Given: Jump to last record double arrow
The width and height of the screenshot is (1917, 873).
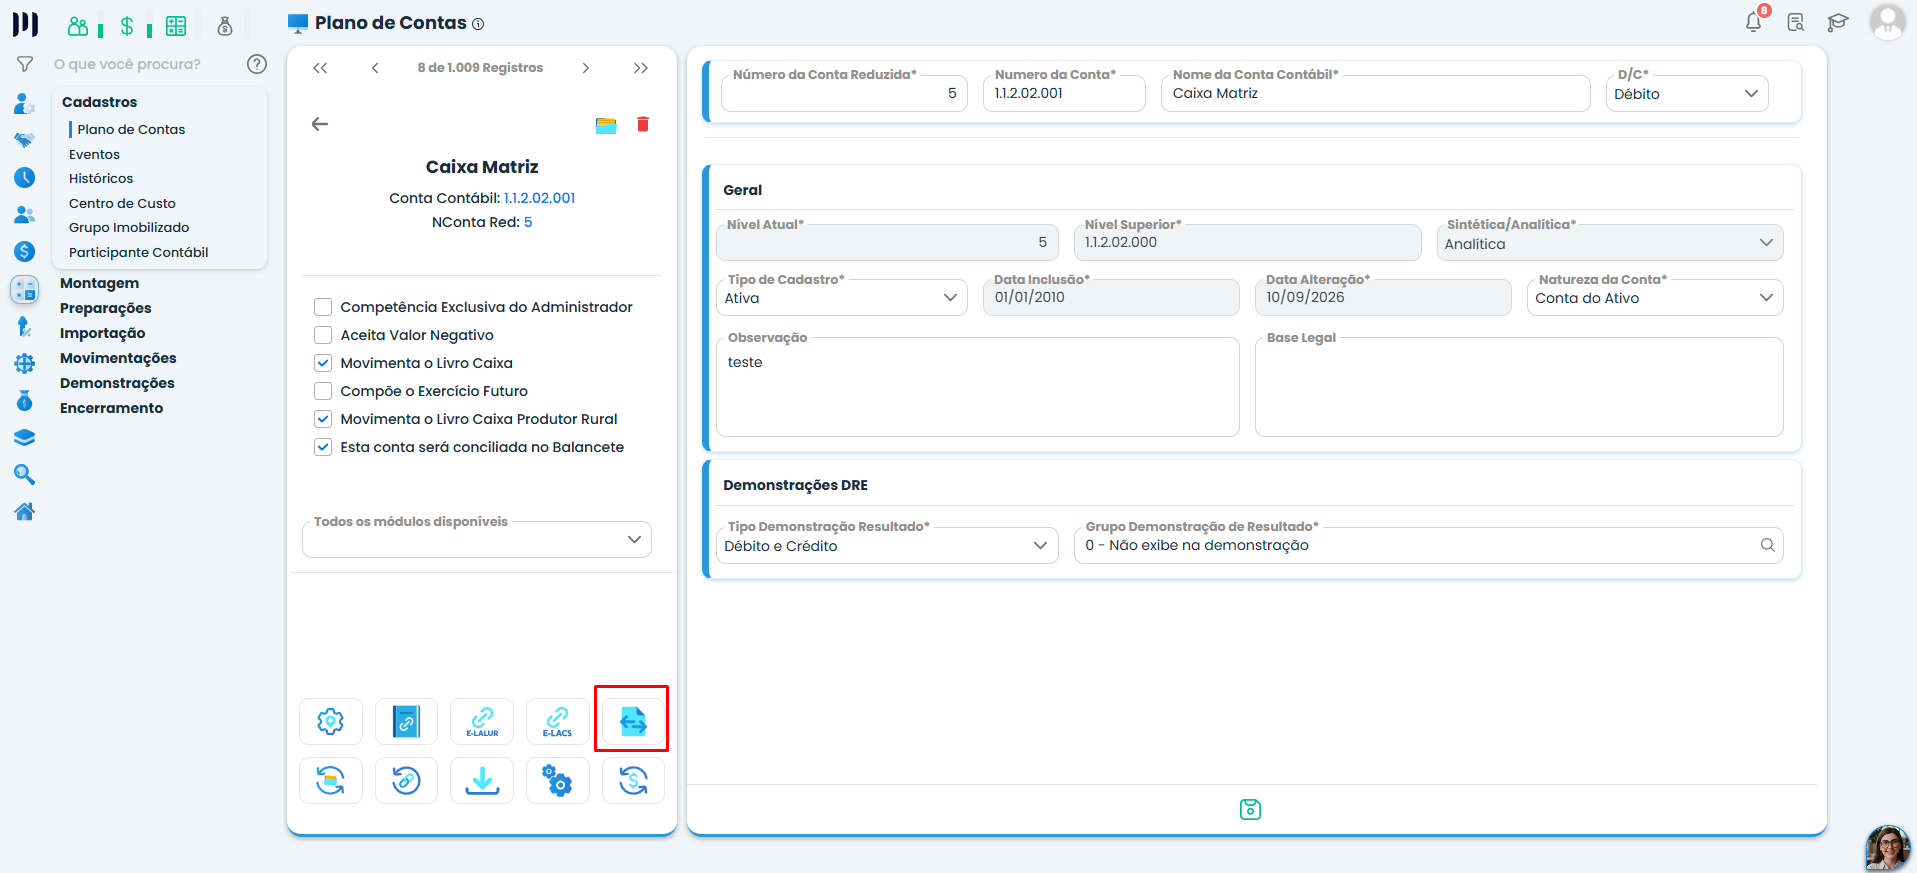Looking at the screenshot, I should pyautogui.click(x=641, y=68).
